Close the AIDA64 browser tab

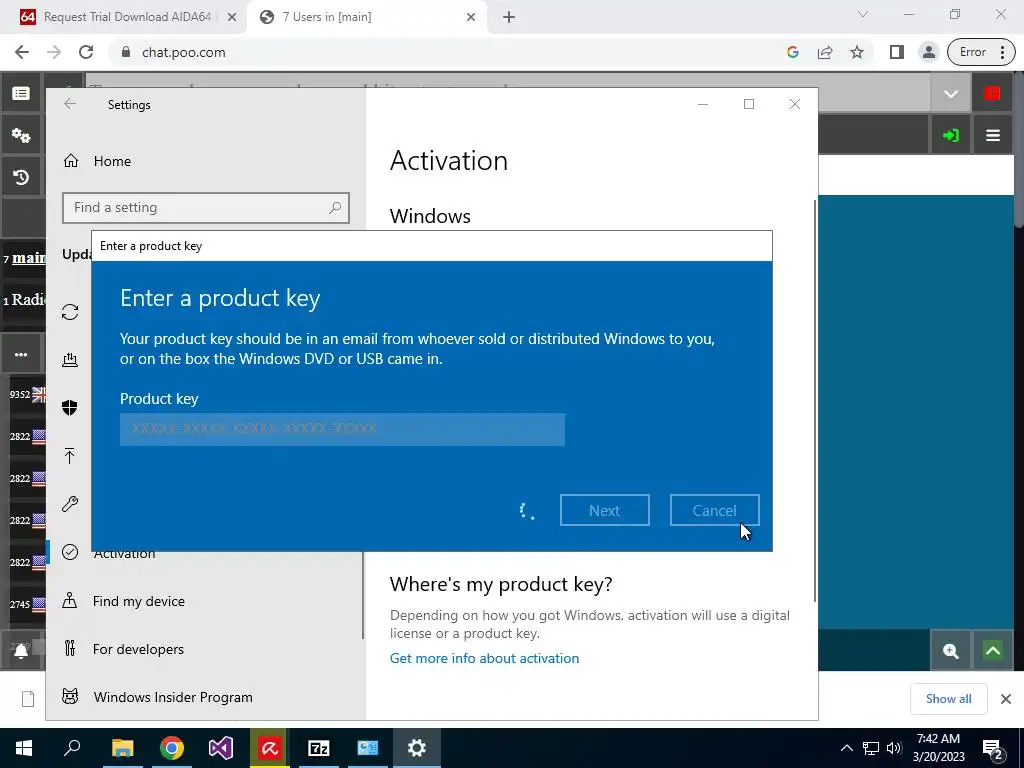pyautogui.click(x=232, y=18)
